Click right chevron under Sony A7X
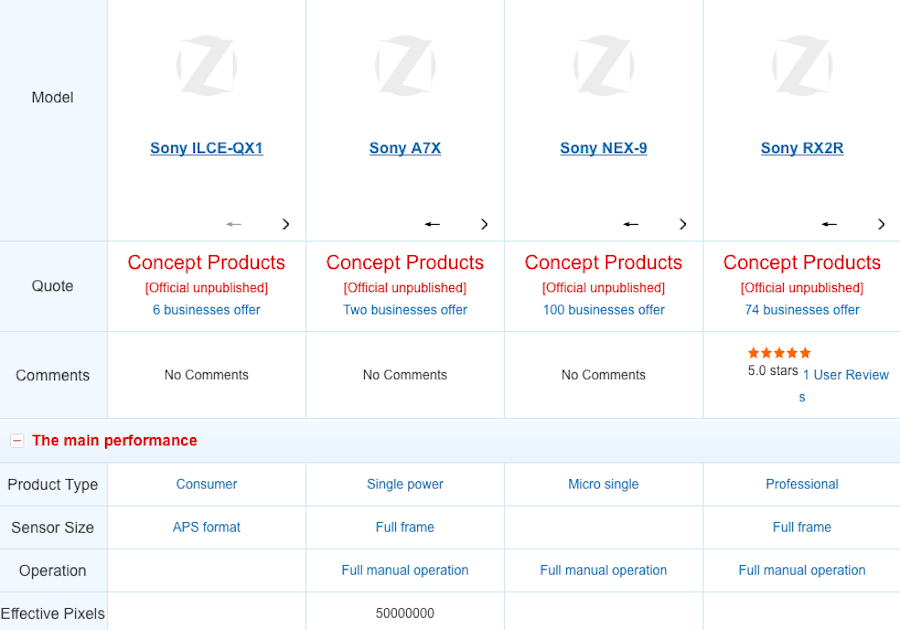The image size is (900, 630). [x=485, y=224]
